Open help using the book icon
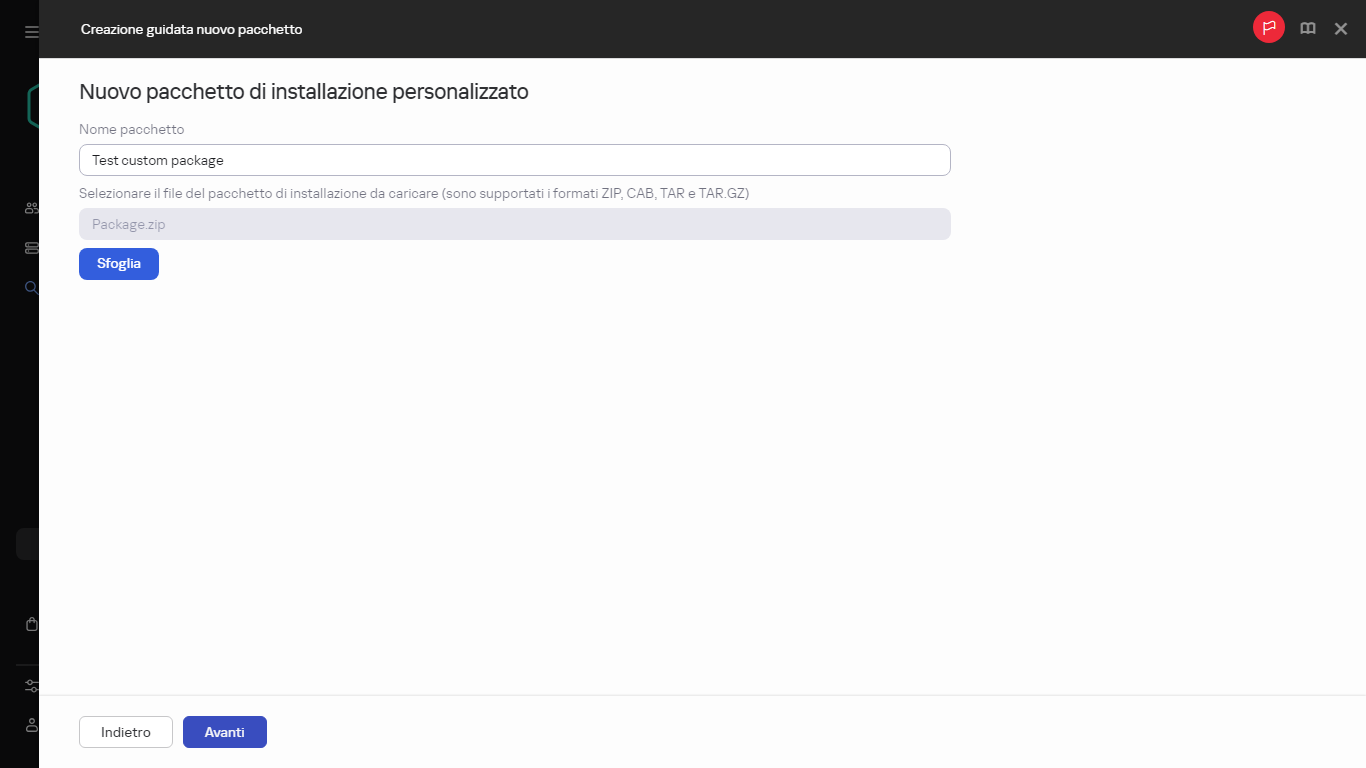Image resolution: width=1366 pixels, height=768 pixels. tap(1307, 28)
